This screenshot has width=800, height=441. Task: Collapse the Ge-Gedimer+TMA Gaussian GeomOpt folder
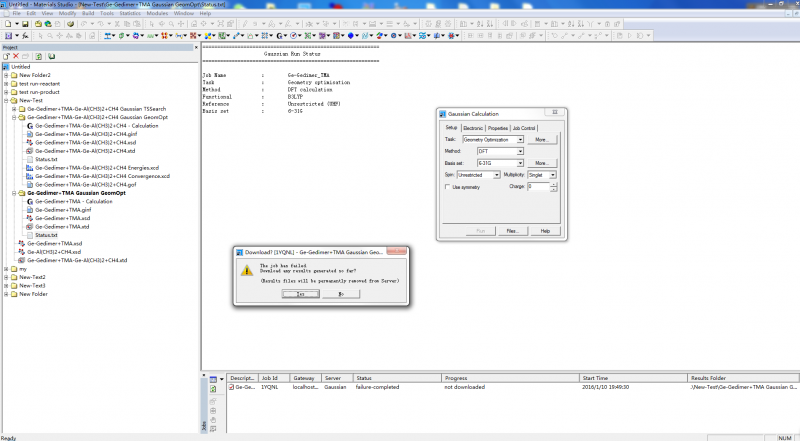coord(14,193)
